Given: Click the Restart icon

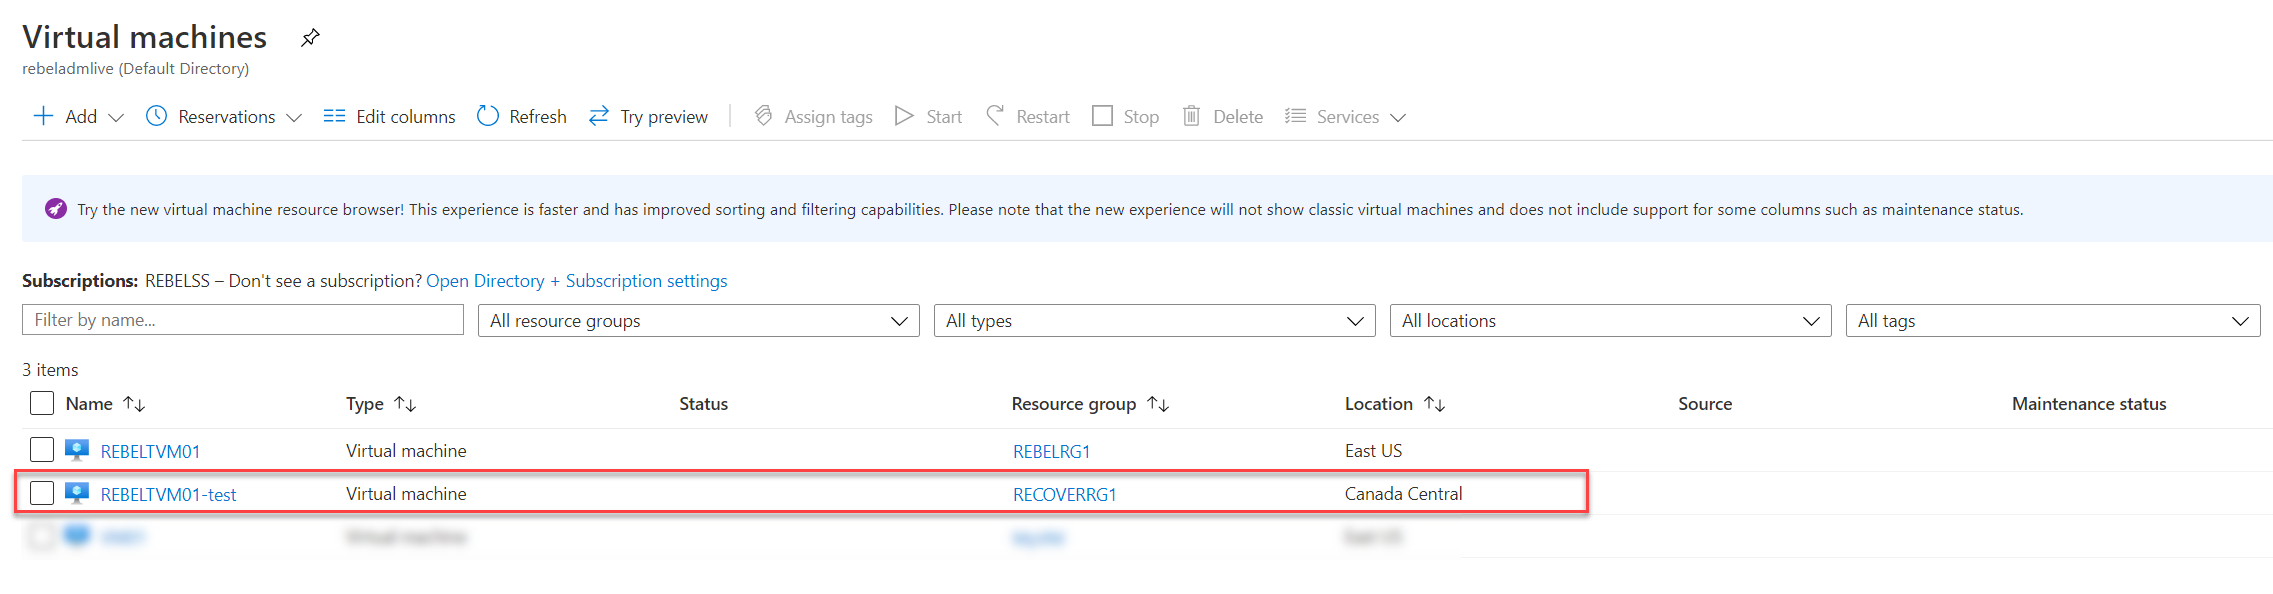Looking at the screenshot, I should coord(995,116).
